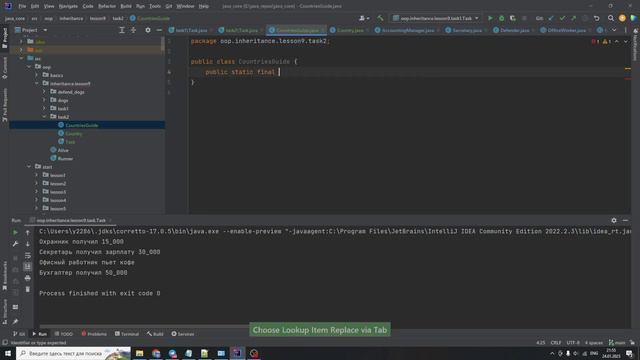Select the Runner class in project tree
This screenshot has height=360, width=640.
(65, 158)
